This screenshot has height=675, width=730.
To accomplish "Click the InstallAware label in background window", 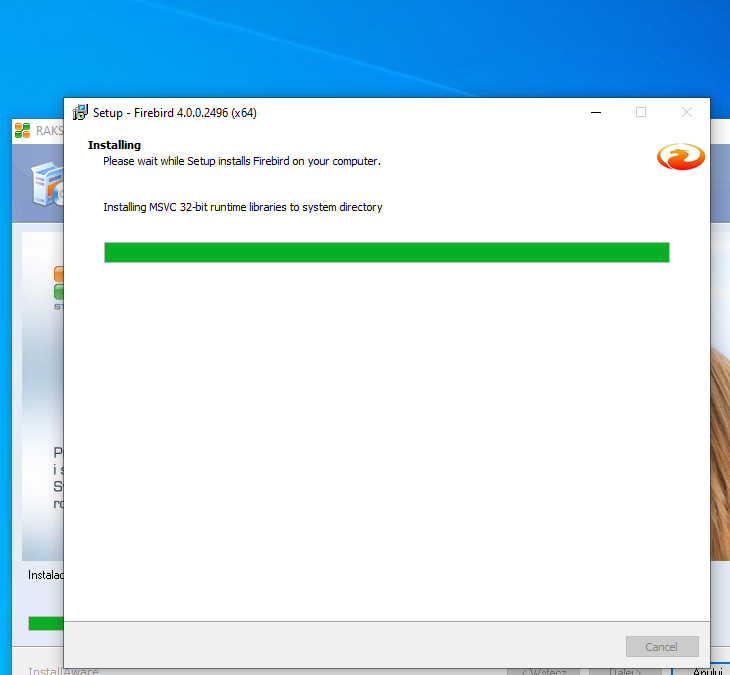I will (x=63, y=671).
